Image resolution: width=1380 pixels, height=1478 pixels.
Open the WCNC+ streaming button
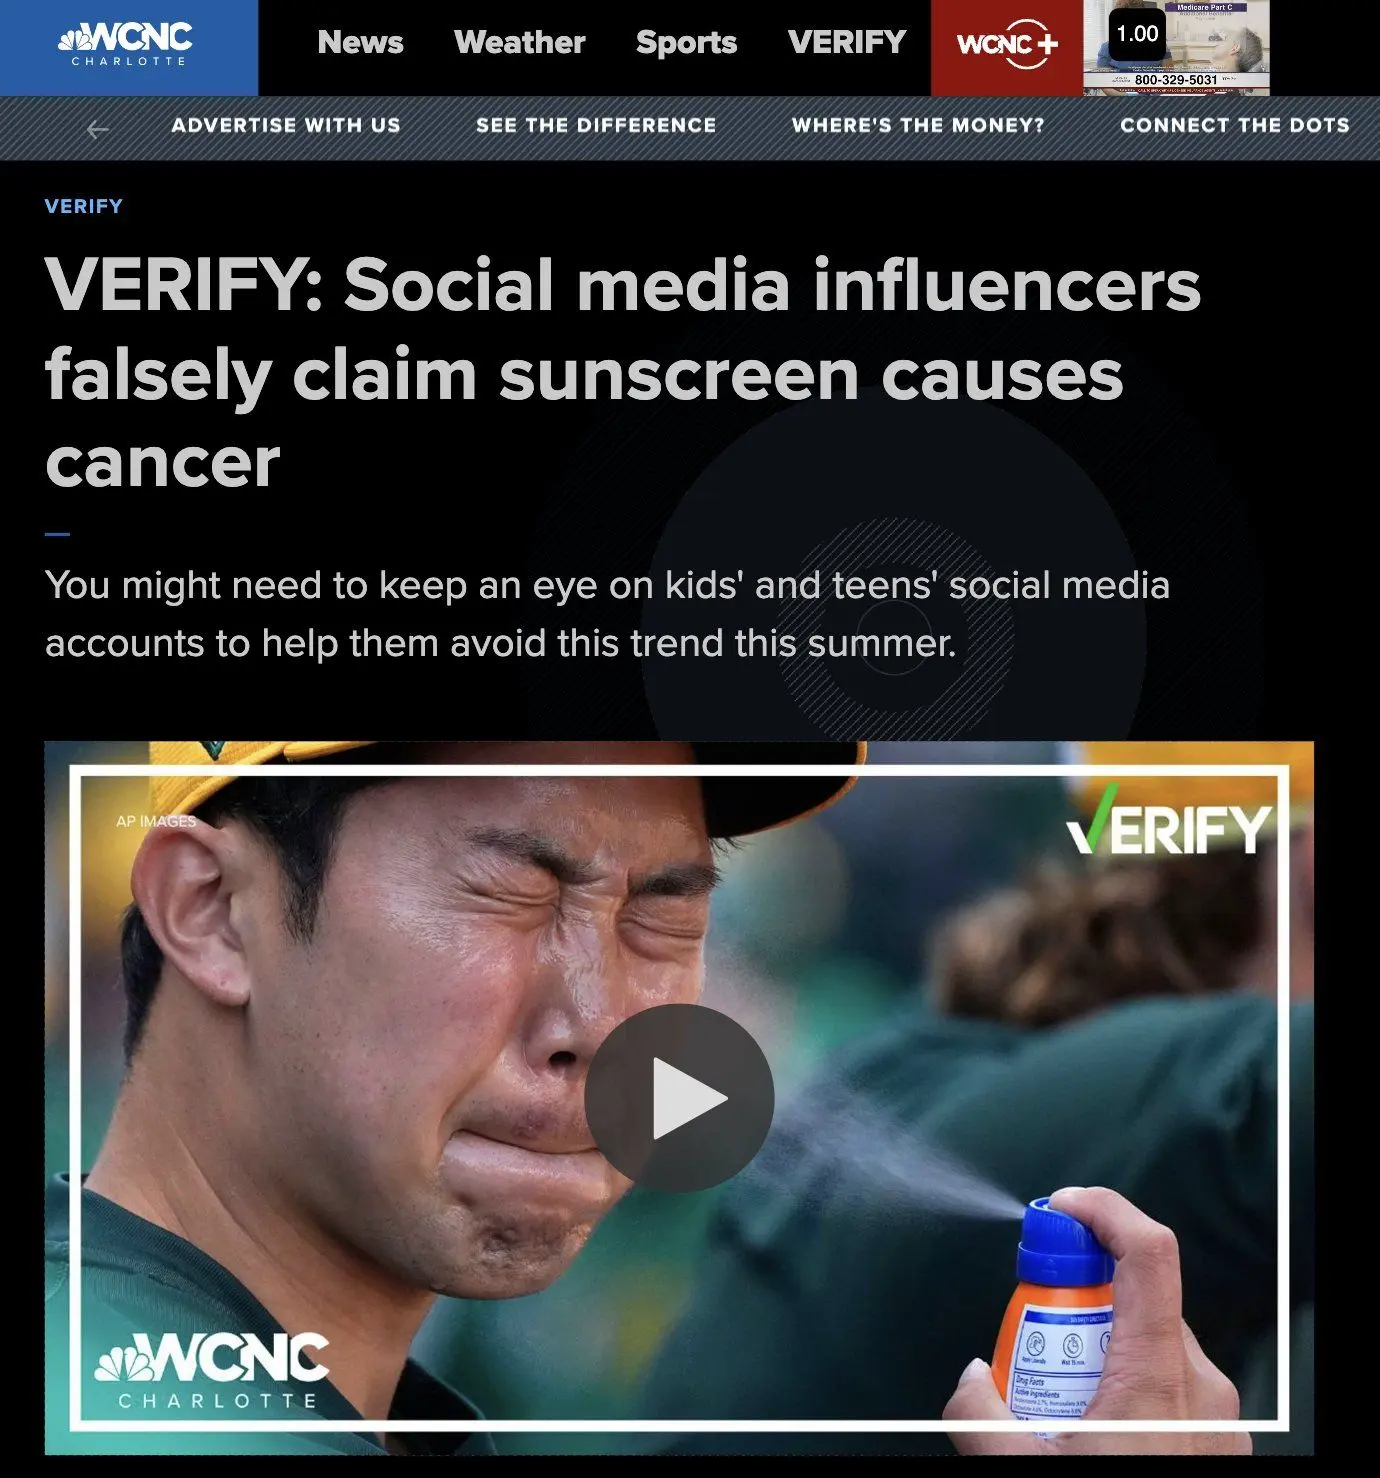[1006, 47]
